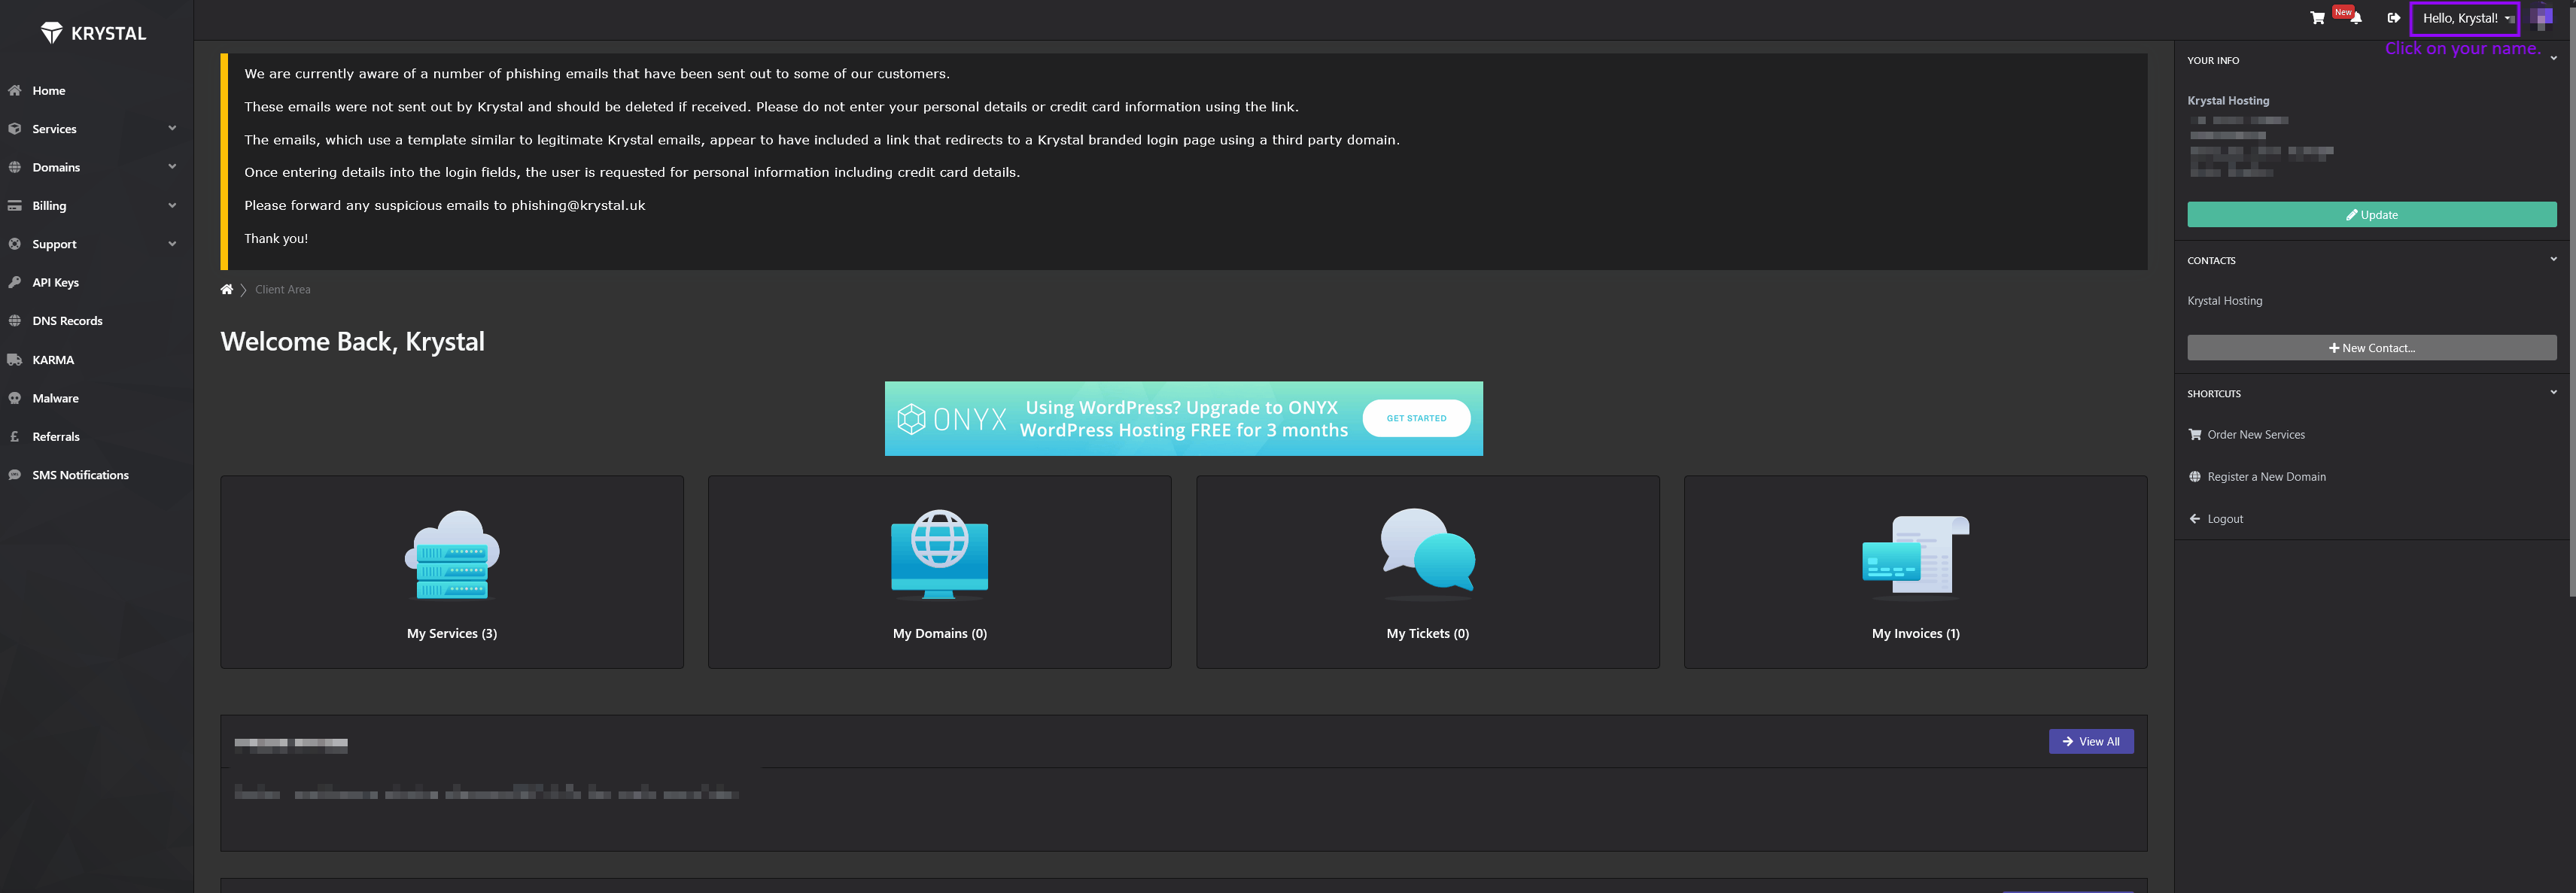
Task: Select Krystal Hosting under Contacts
Action: tap(2224, 301)
